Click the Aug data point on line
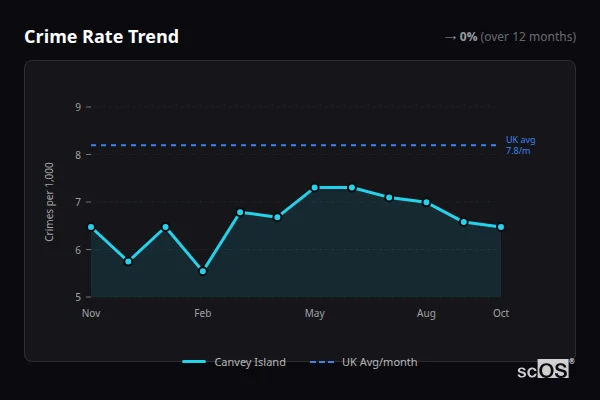Image resolution: width=600 pixels, height=400 pixels. (x=426, y=202)
